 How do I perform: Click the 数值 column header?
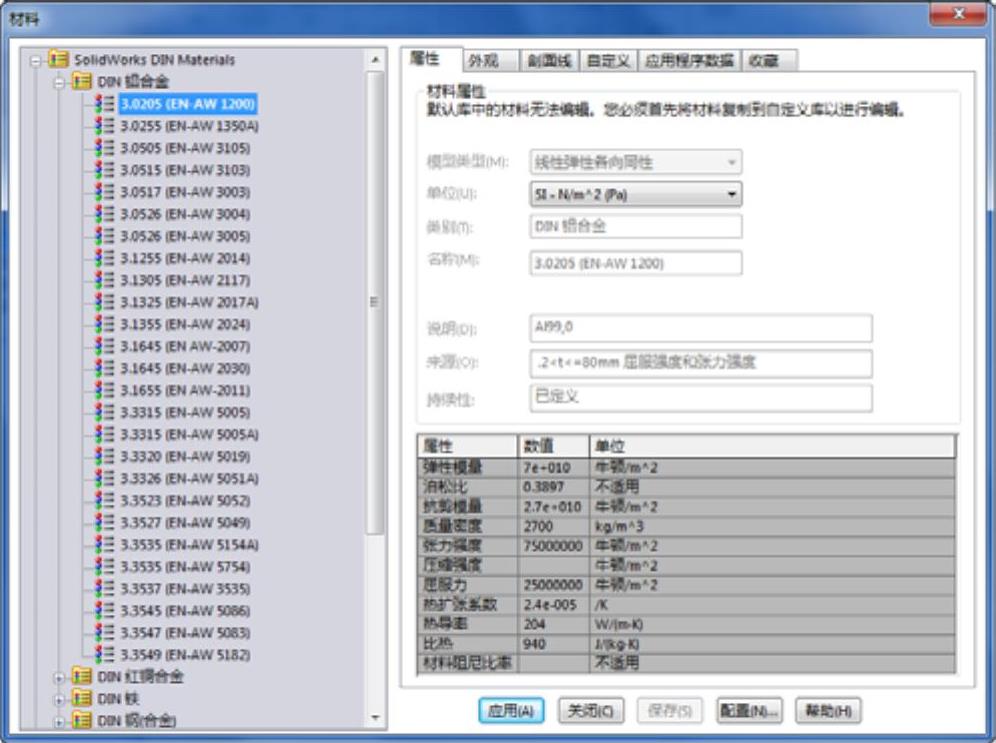(553, 446)
